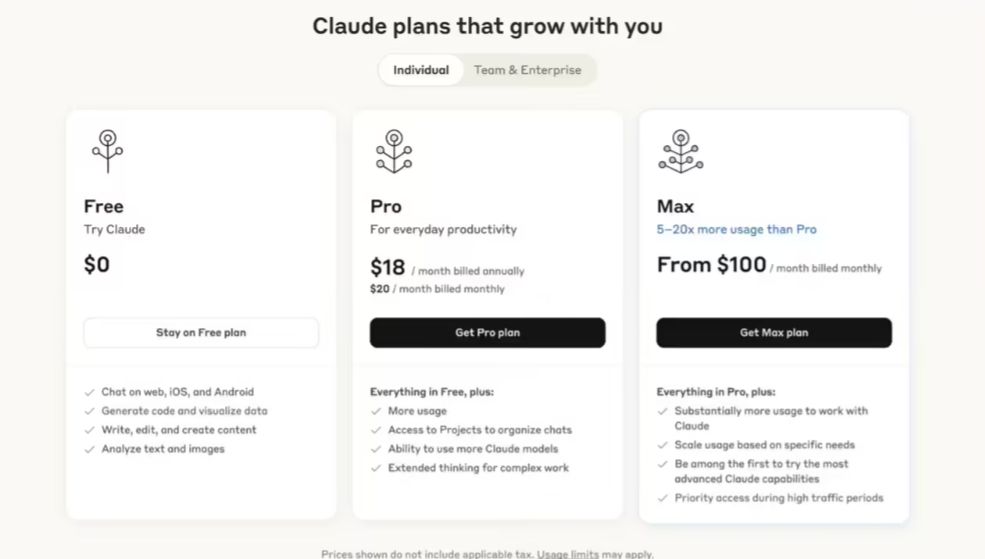
Task: Click the $18 annual Pro price
Action: pyautogui.click(x=388, y=267)
